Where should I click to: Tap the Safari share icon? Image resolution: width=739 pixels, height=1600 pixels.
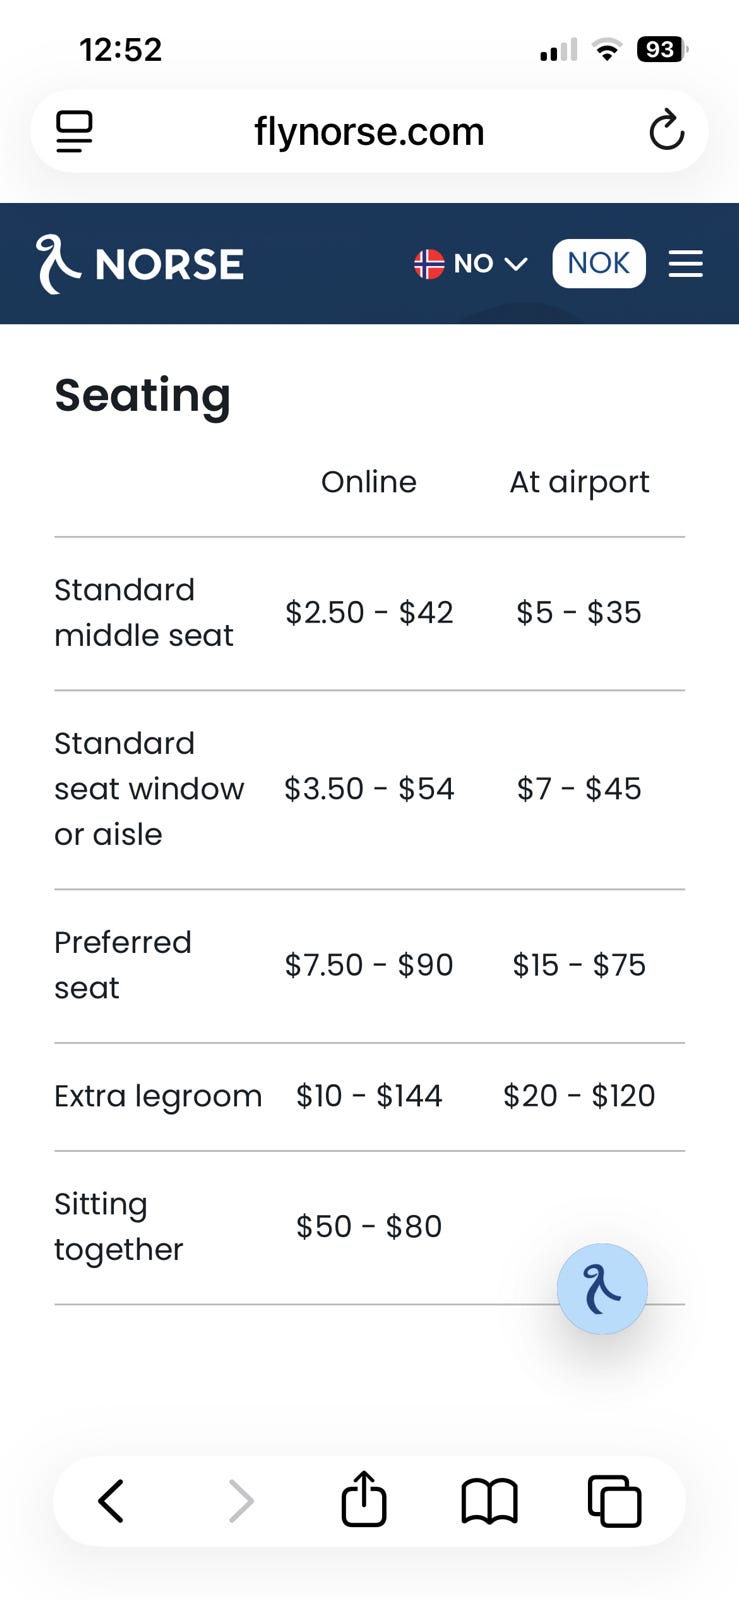tap(364, 1499)
